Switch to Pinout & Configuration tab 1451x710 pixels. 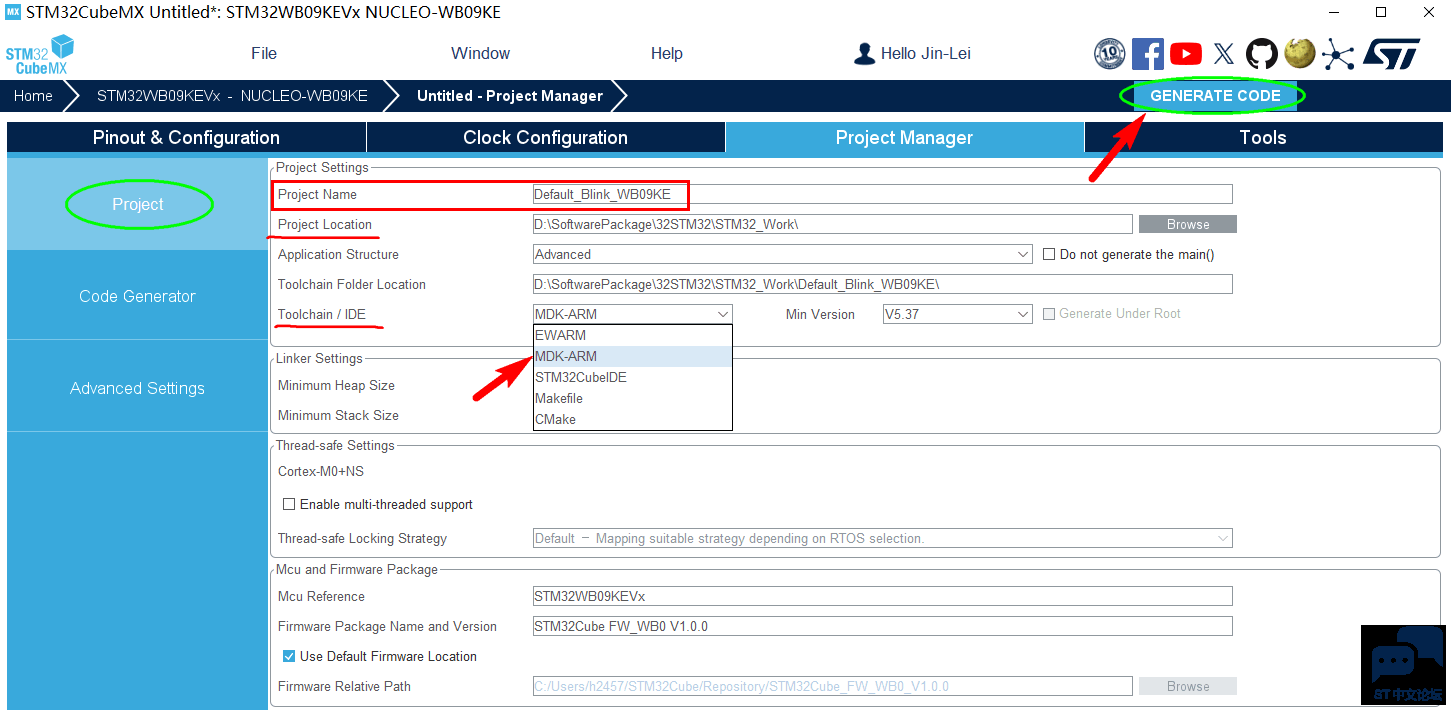186,137
